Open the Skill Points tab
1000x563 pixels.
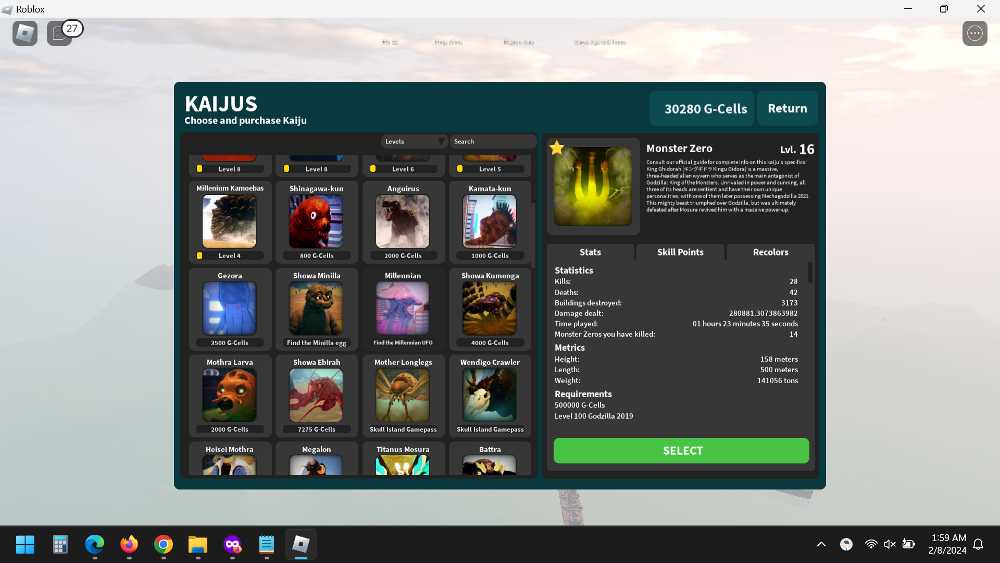680,252
